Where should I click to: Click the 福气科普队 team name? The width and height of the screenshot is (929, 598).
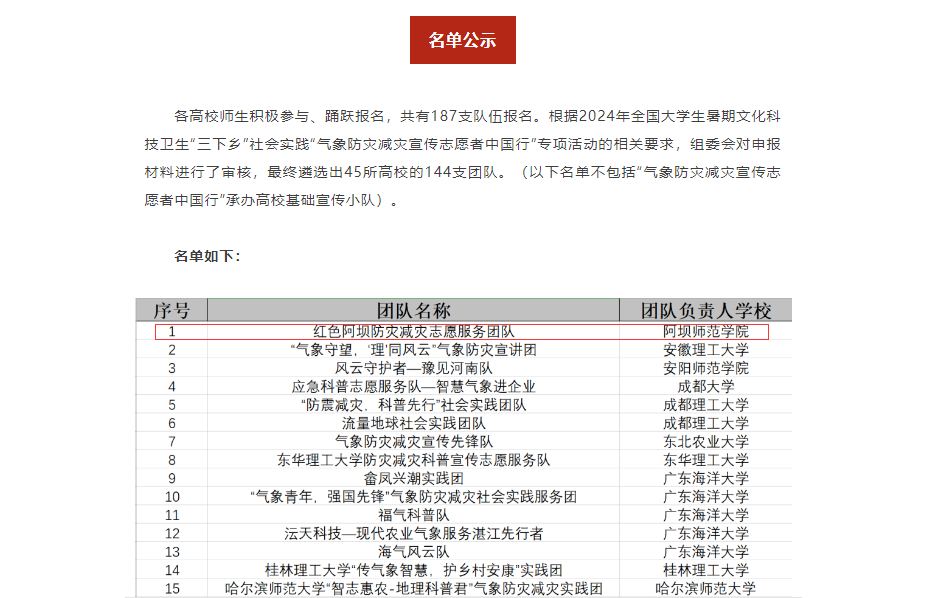click(413, 515)
